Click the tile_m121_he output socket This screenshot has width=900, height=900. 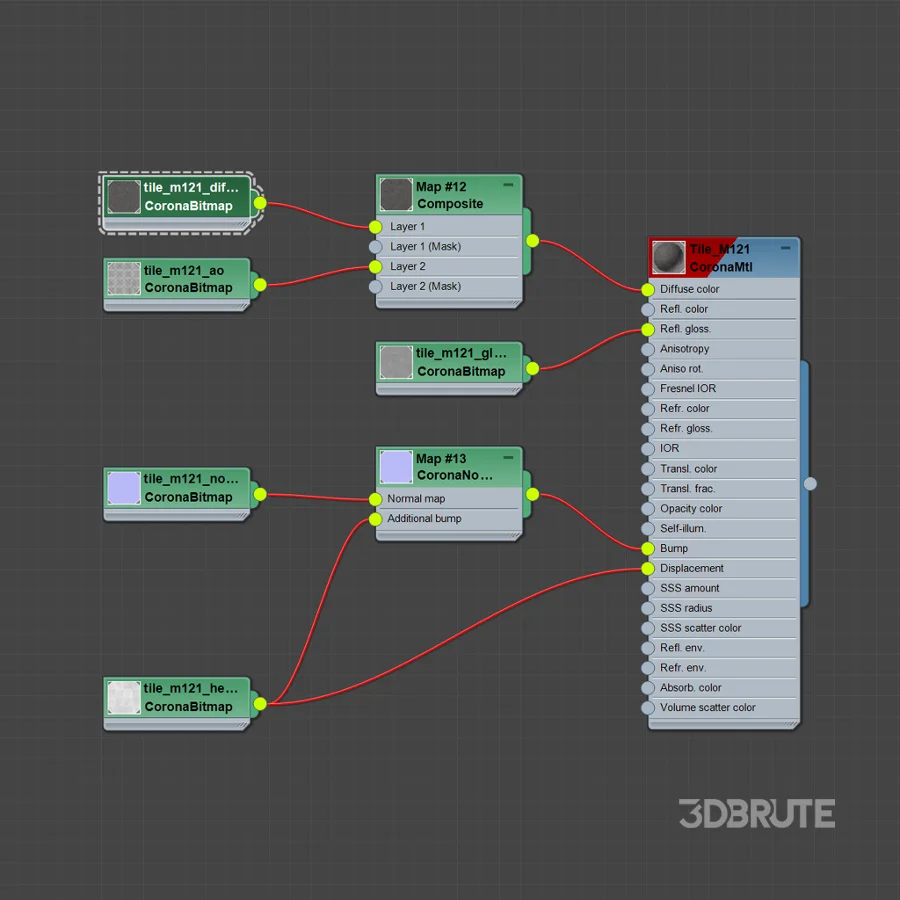click(x=260, y=704)
